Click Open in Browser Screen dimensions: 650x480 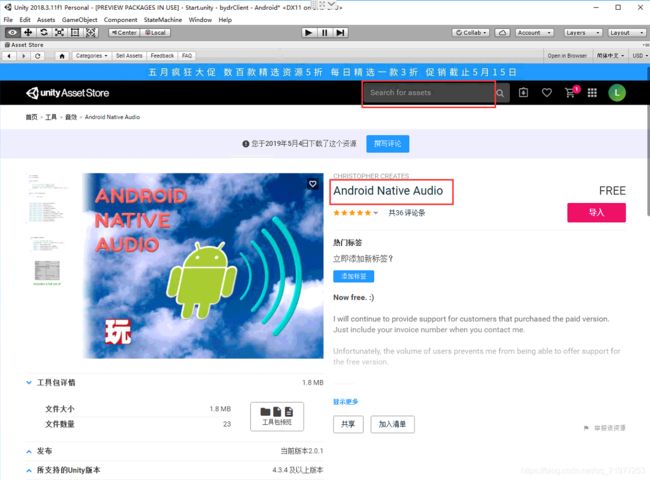(567, 56)
